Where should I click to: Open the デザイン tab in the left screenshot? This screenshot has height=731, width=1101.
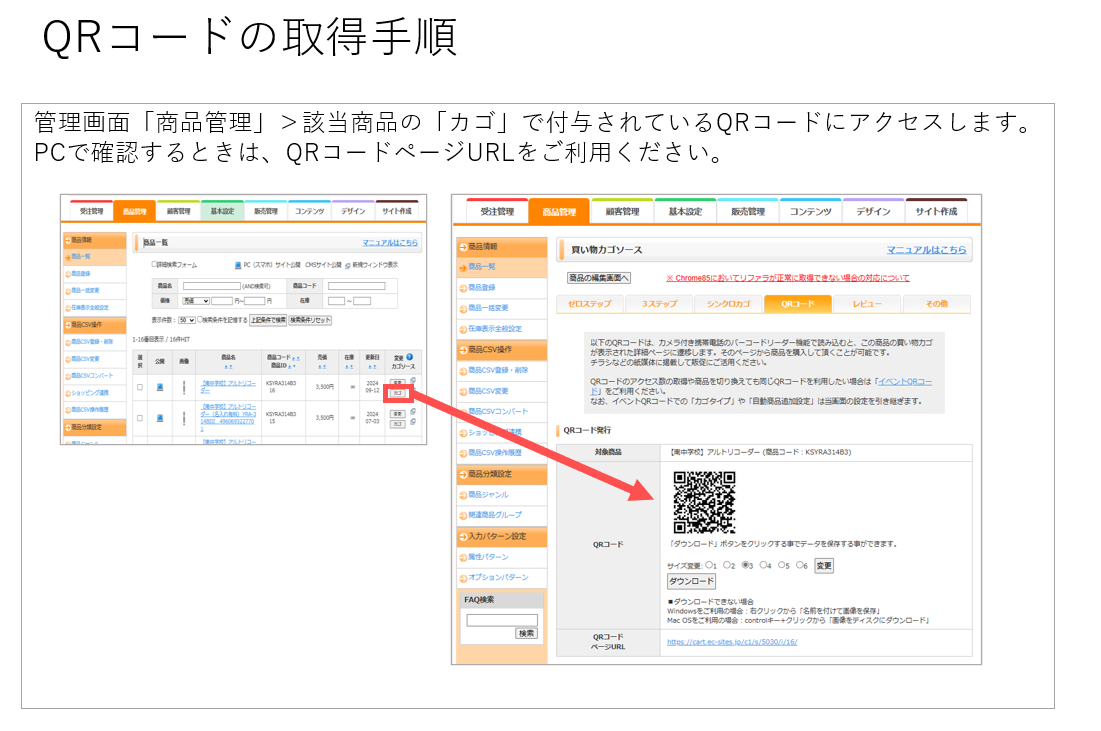(353, 211)
